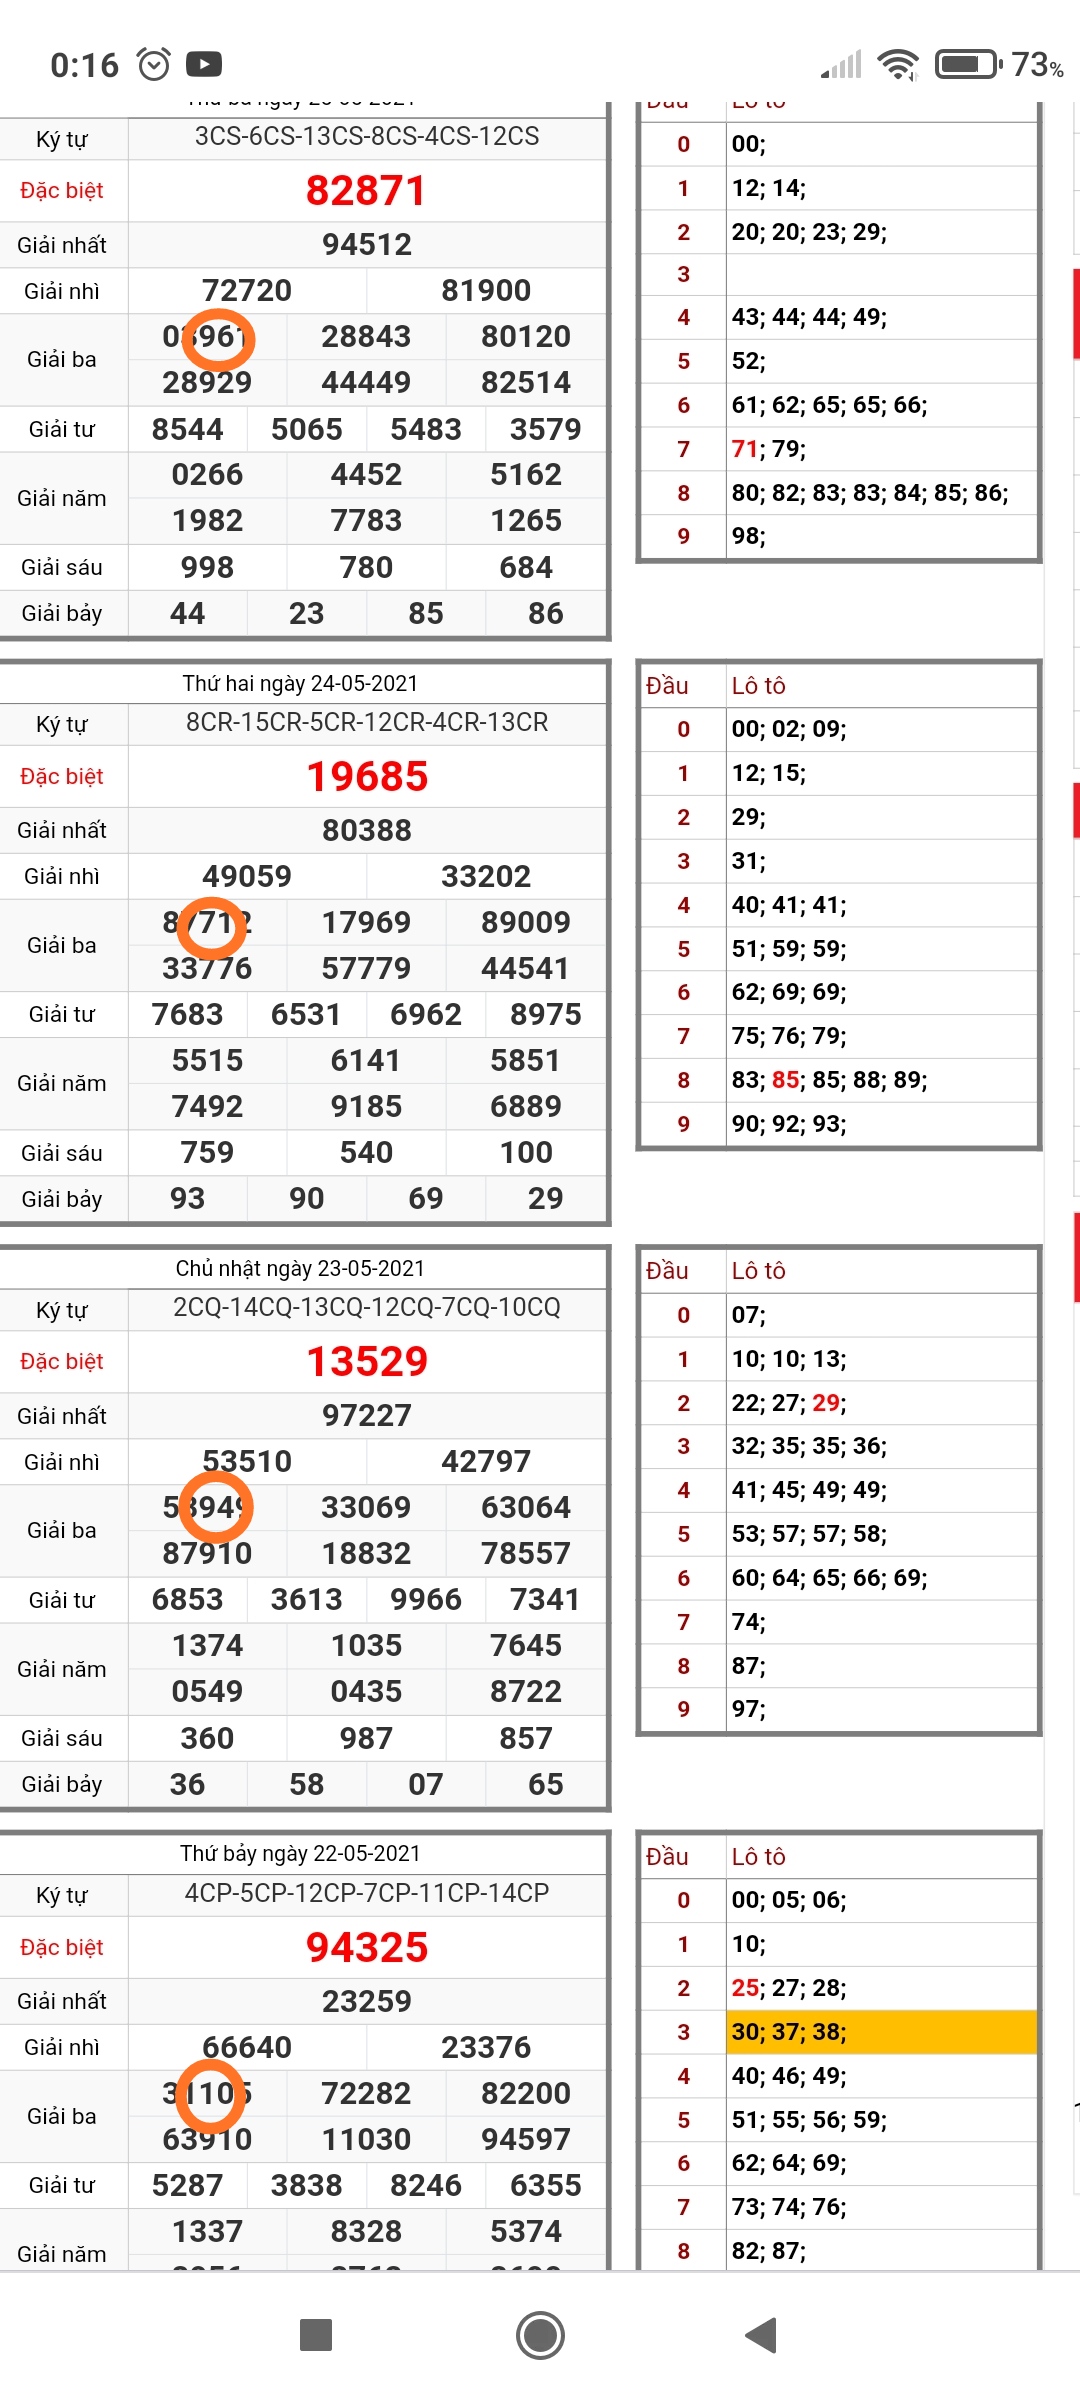Tap the red highlighted lô tô number 71
This screenshot has height=2400, width=1080.
pyautogui.click(x=745, y=449)
